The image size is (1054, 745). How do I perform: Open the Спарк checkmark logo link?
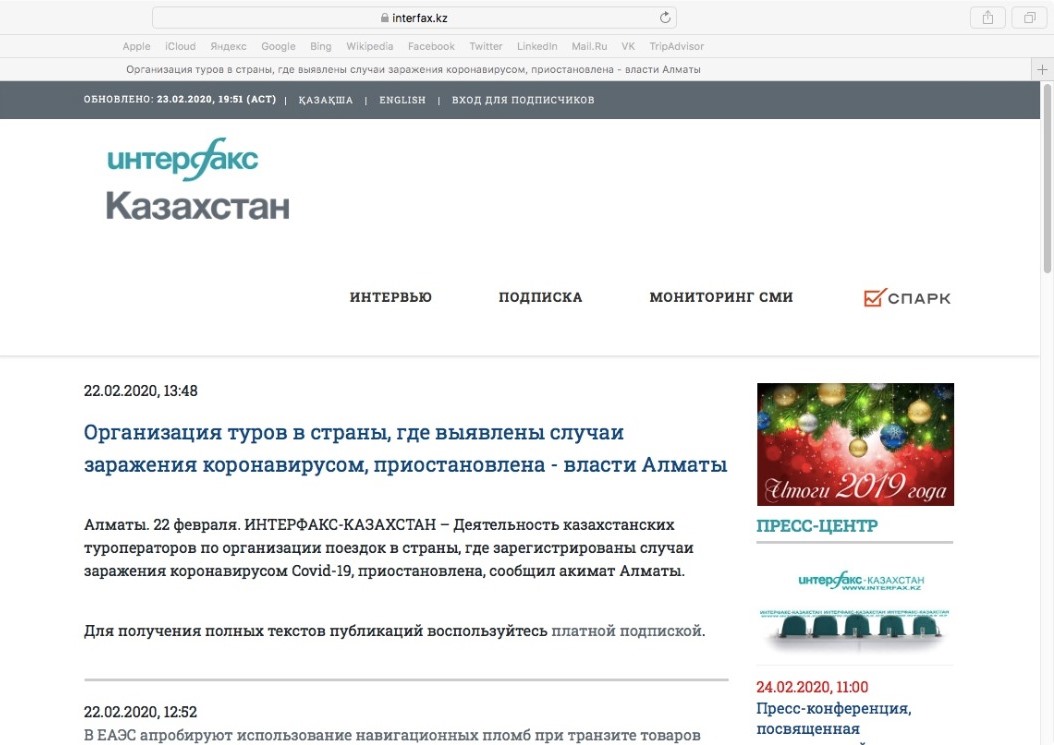(x=907, y=298)
